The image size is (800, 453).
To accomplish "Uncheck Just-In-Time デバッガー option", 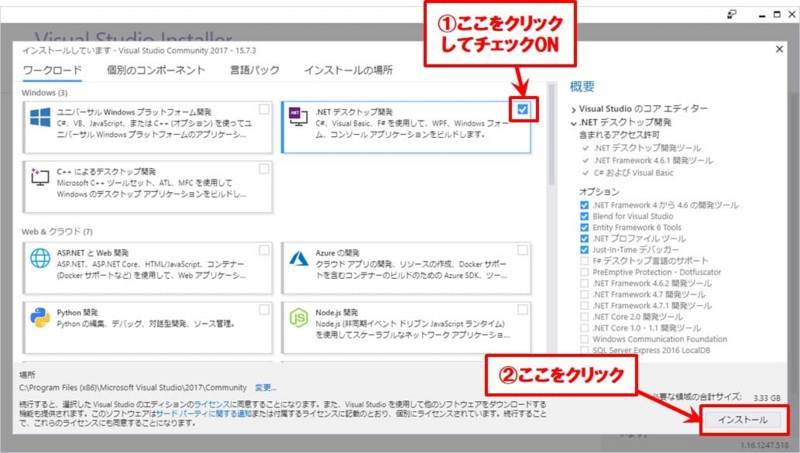I will point(584,250).
